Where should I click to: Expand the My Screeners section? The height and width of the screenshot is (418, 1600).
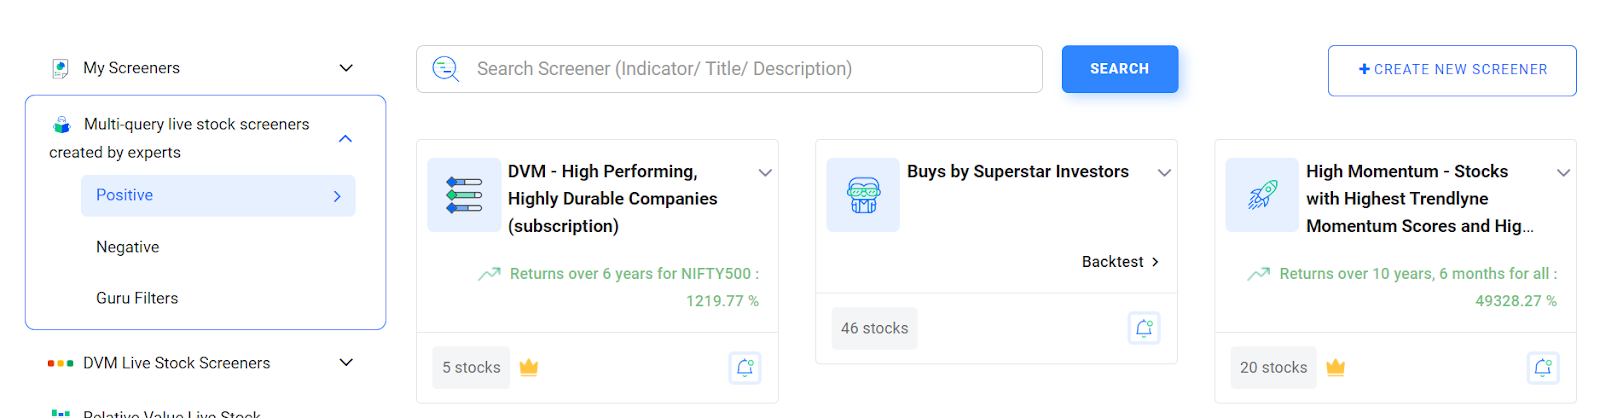(x=346, y=68)
